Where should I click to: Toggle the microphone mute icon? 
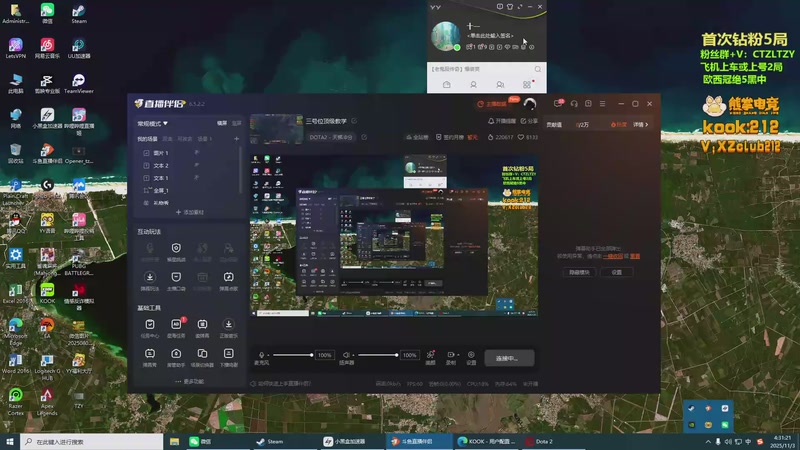pyautogui.click(x=261, y=355)
